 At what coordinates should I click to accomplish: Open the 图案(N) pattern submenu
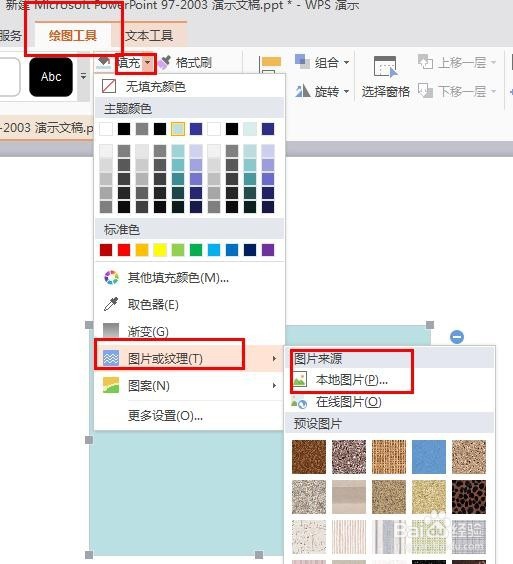click(x=189, y=386)
